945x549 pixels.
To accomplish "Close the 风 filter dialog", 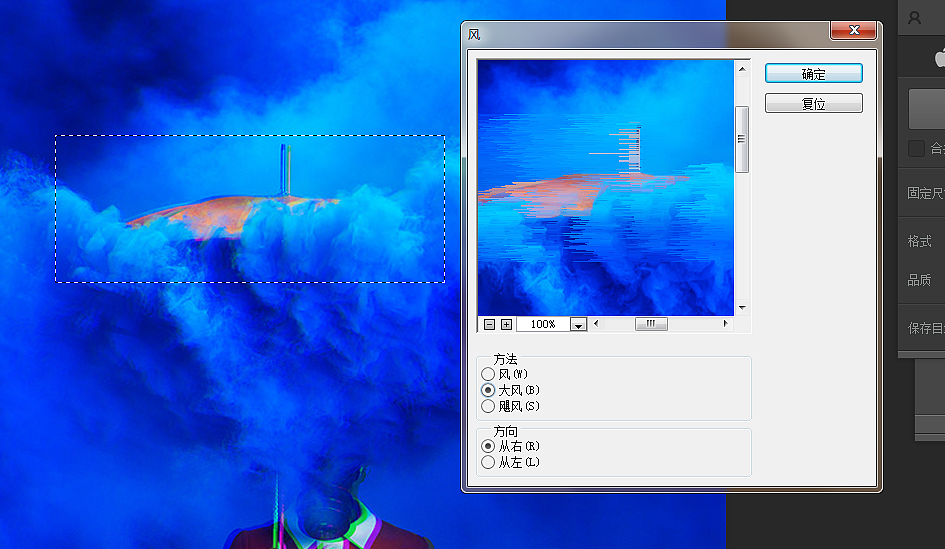I will (x=853, y=30).
